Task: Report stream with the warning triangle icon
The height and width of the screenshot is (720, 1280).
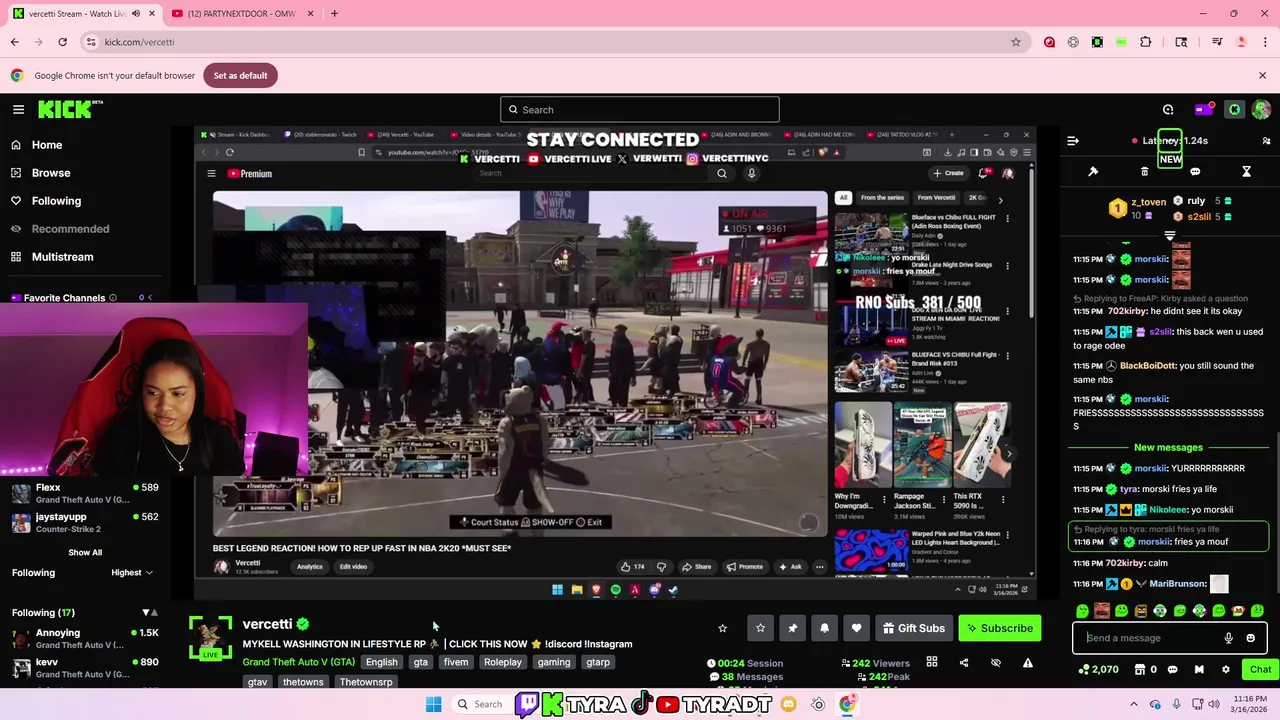Action: point(1027,662)
